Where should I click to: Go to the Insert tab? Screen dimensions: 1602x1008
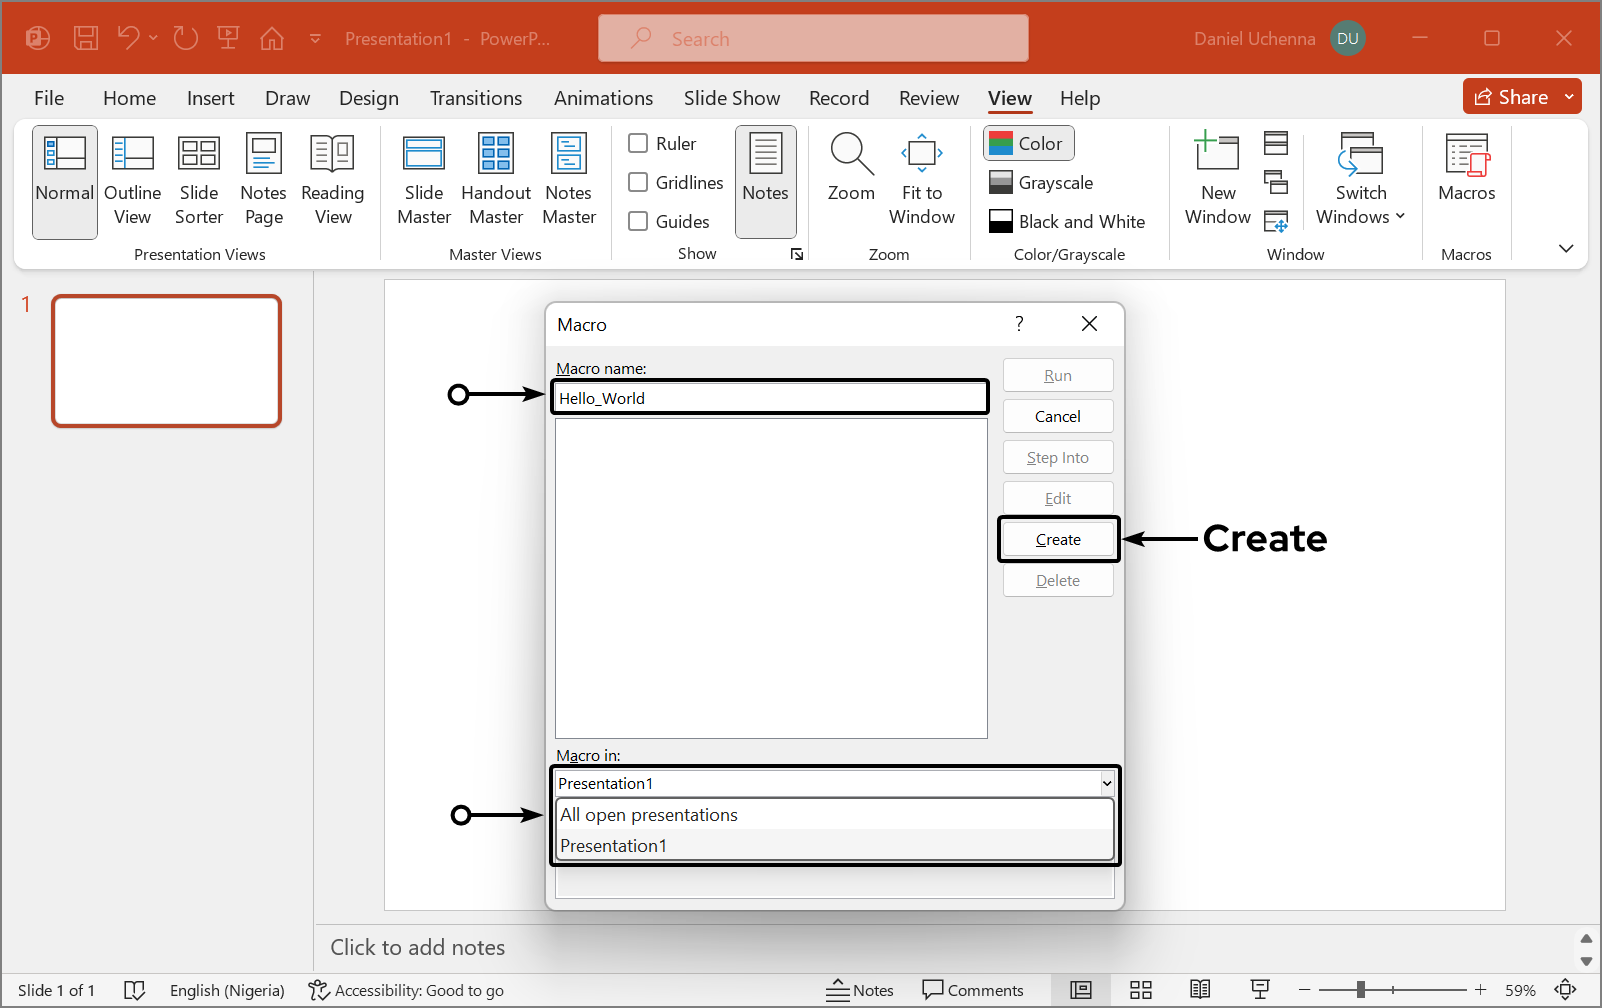(x=210, y=98)
